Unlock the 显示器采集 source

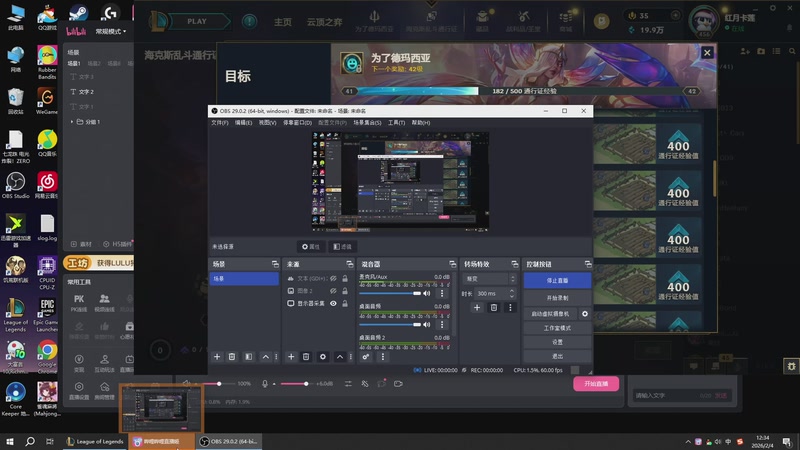coord(345,304)
